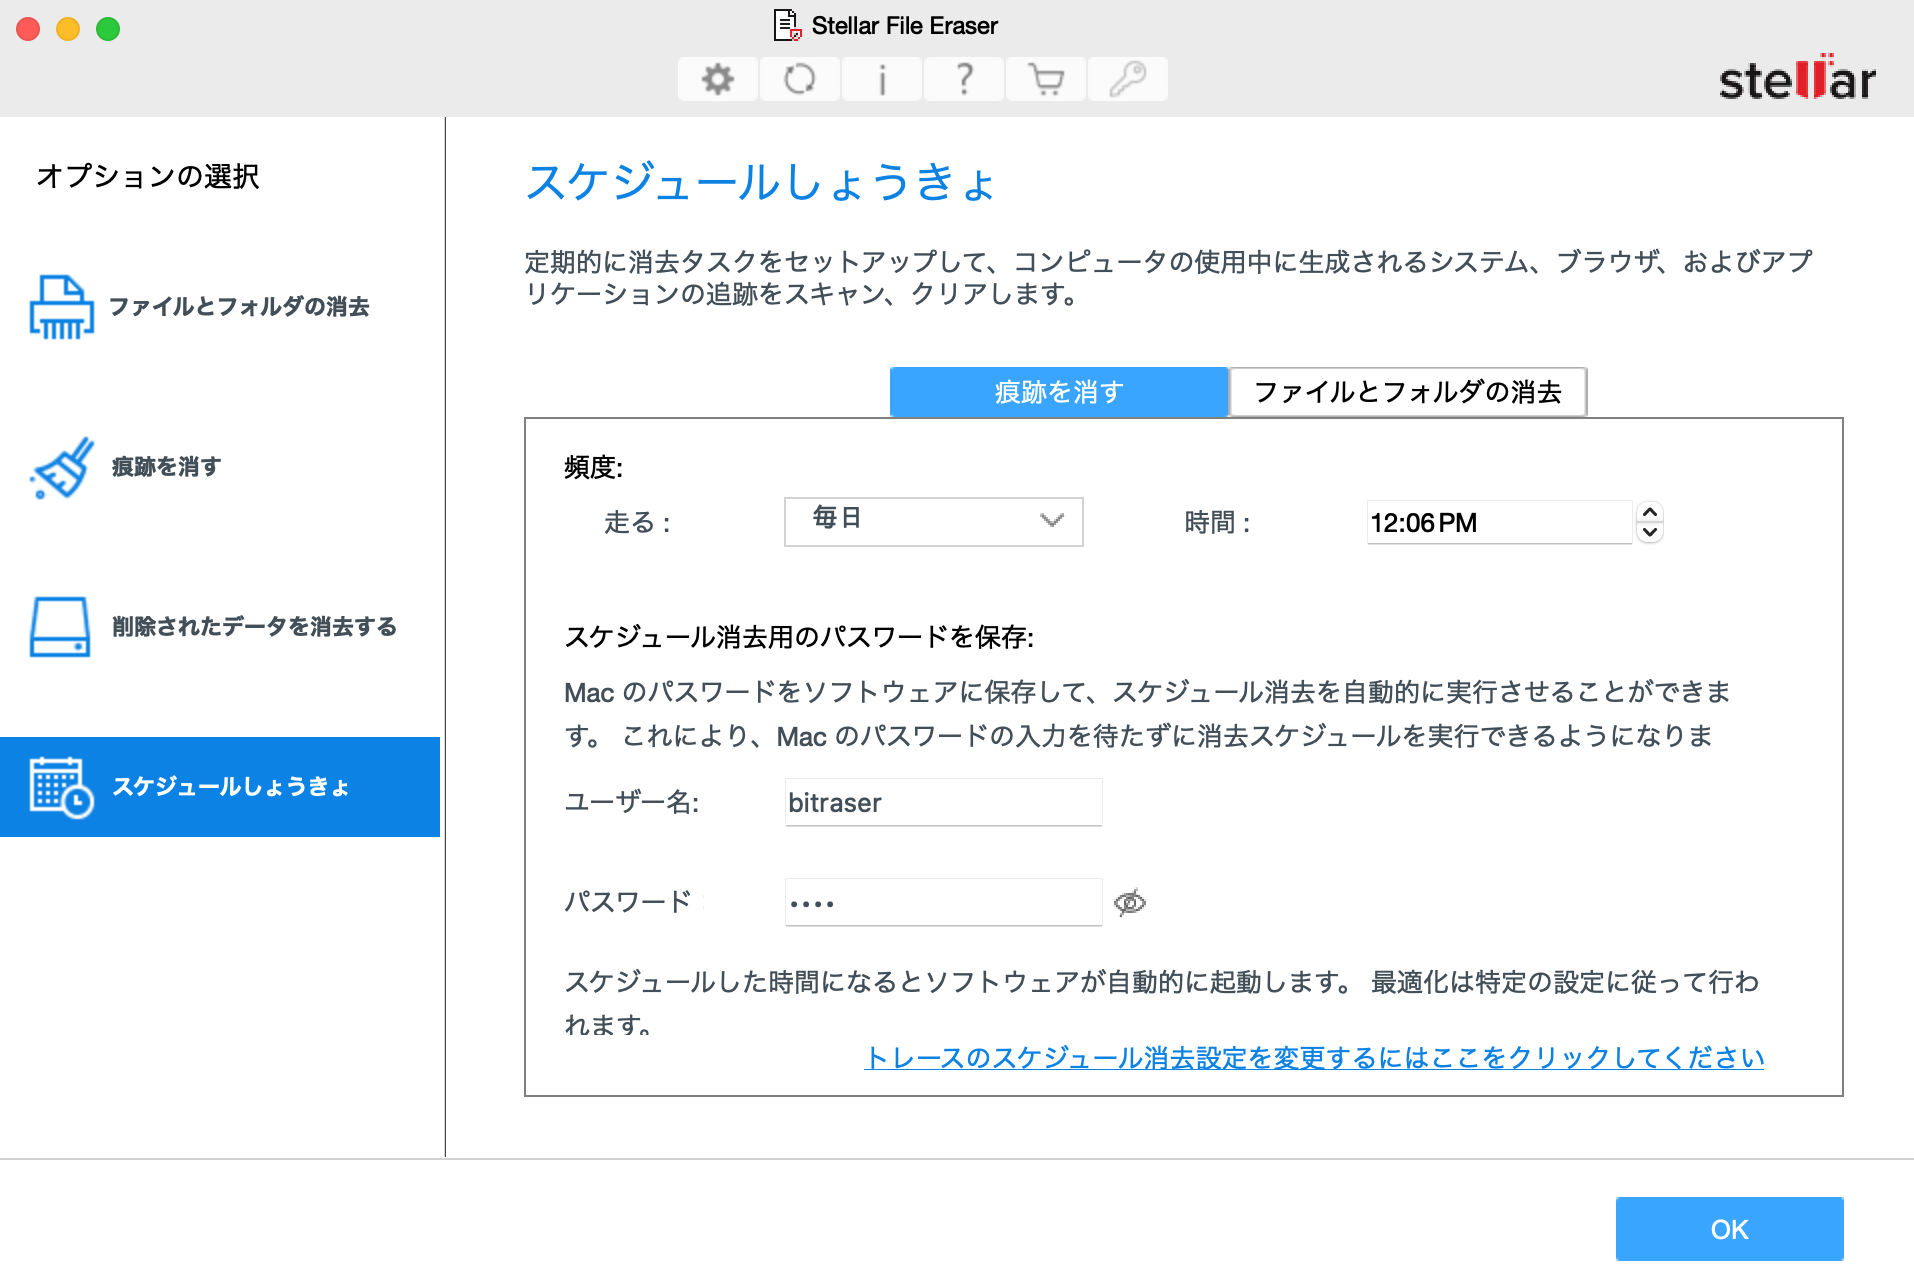The height and width of the screenshot is (1287, 1914).
Task: Open sidebar item ファイルとフォルダの消去
Action: [220, 307]
